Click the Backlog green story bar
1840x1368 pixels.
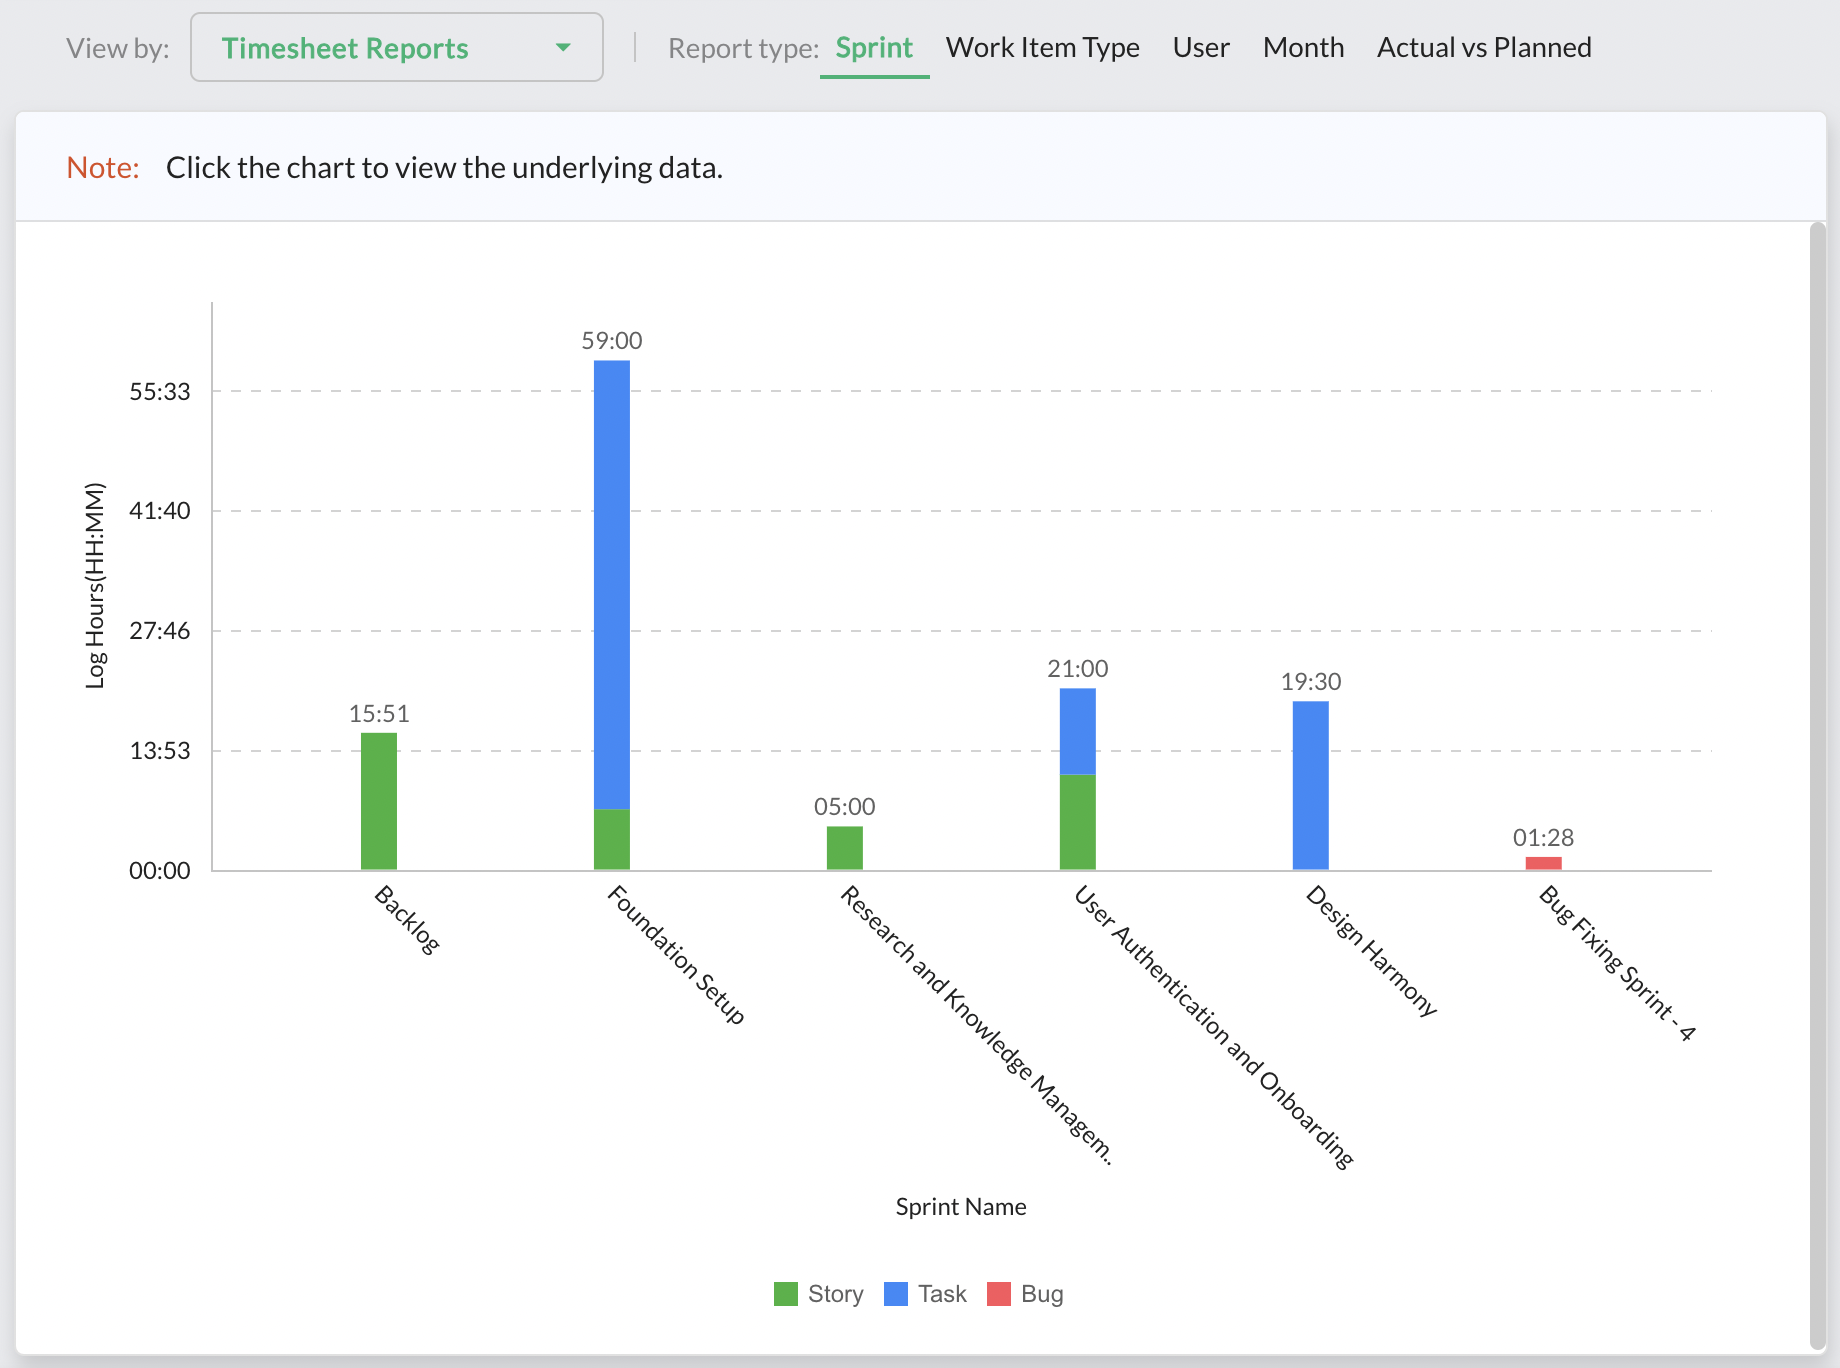coord(379,801)
